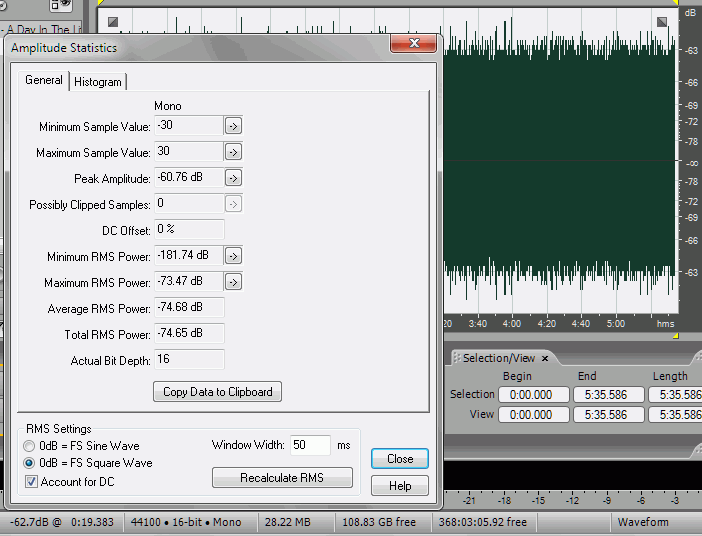This screenshot has width=702, height=536.
Task: Click the View End time field
Action: [609, 415]
